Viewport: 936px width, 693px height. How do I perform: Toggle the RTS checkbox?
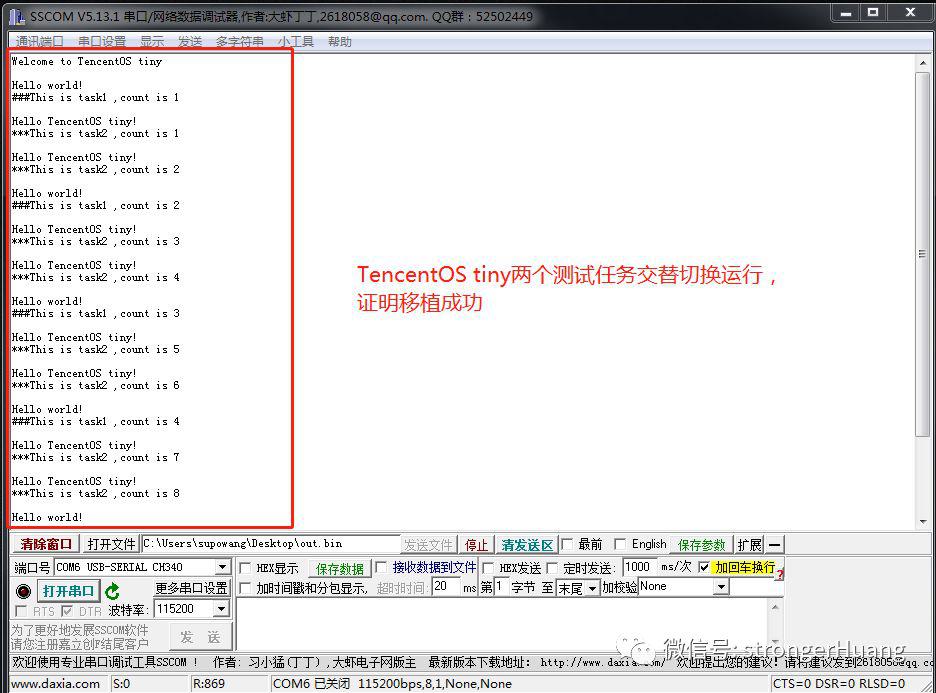[x=21, y=611]
